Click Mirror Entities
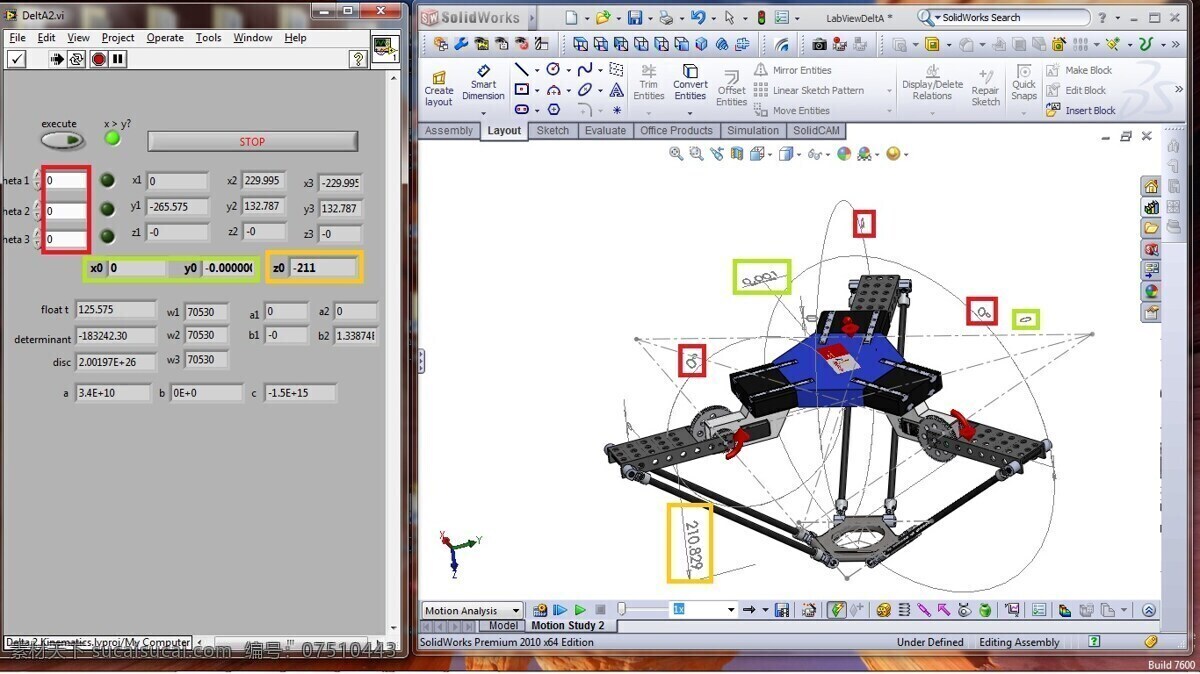Viewport: 1200px width, 674px height. pyautogui.click(x=792, y=70)
